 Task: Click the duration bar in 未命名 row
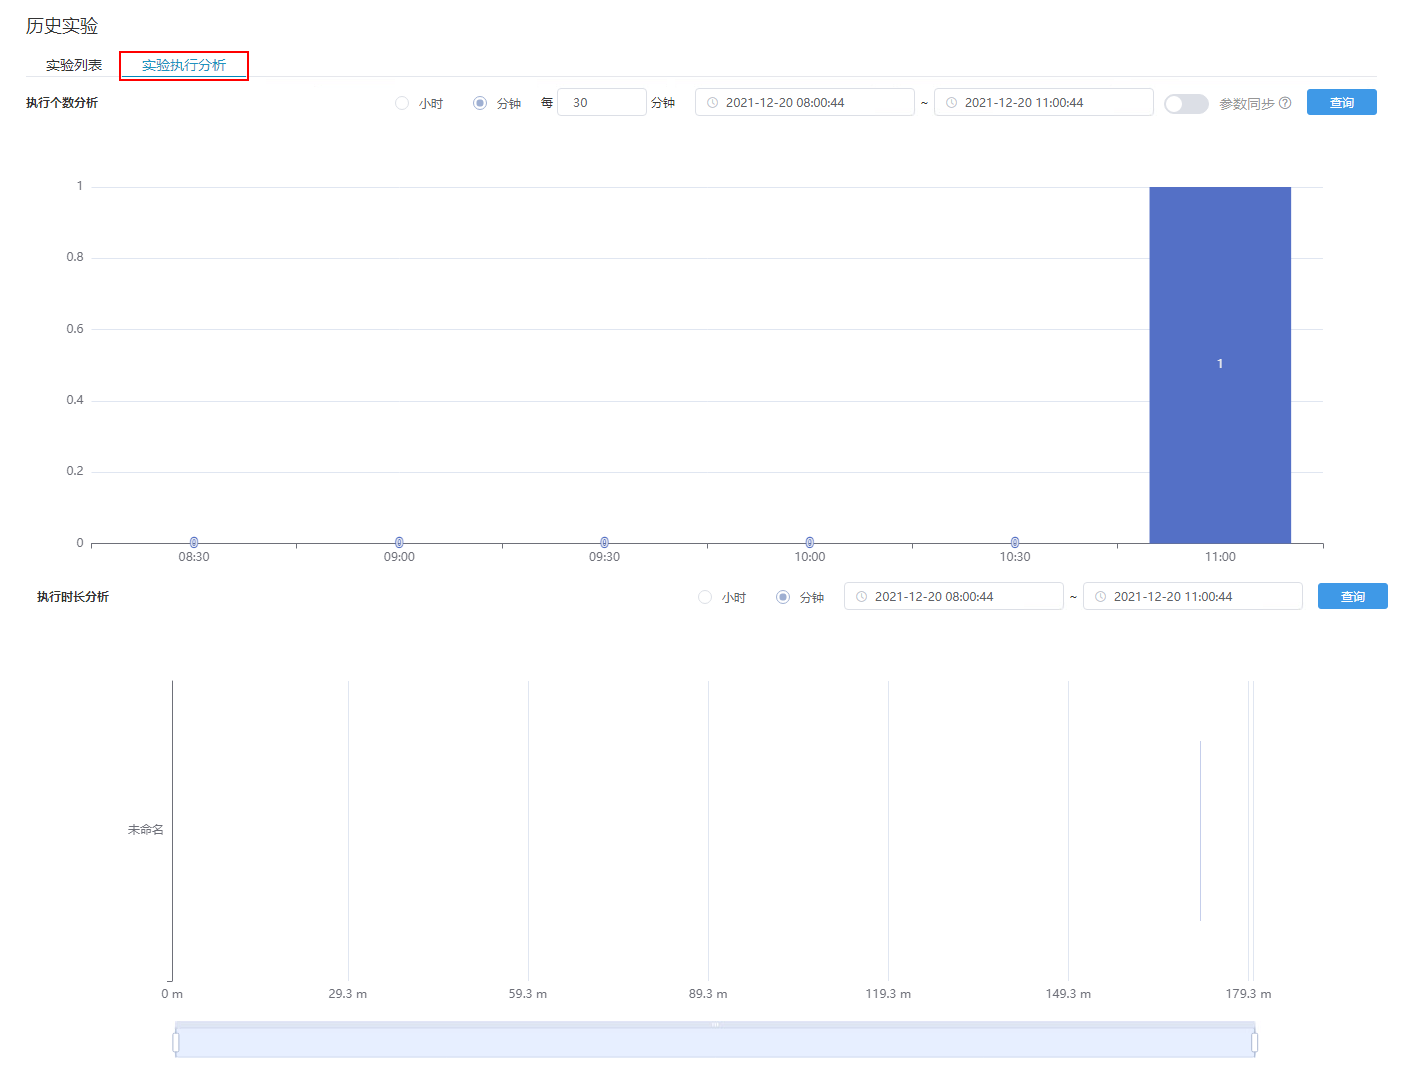coord(1200,831)
